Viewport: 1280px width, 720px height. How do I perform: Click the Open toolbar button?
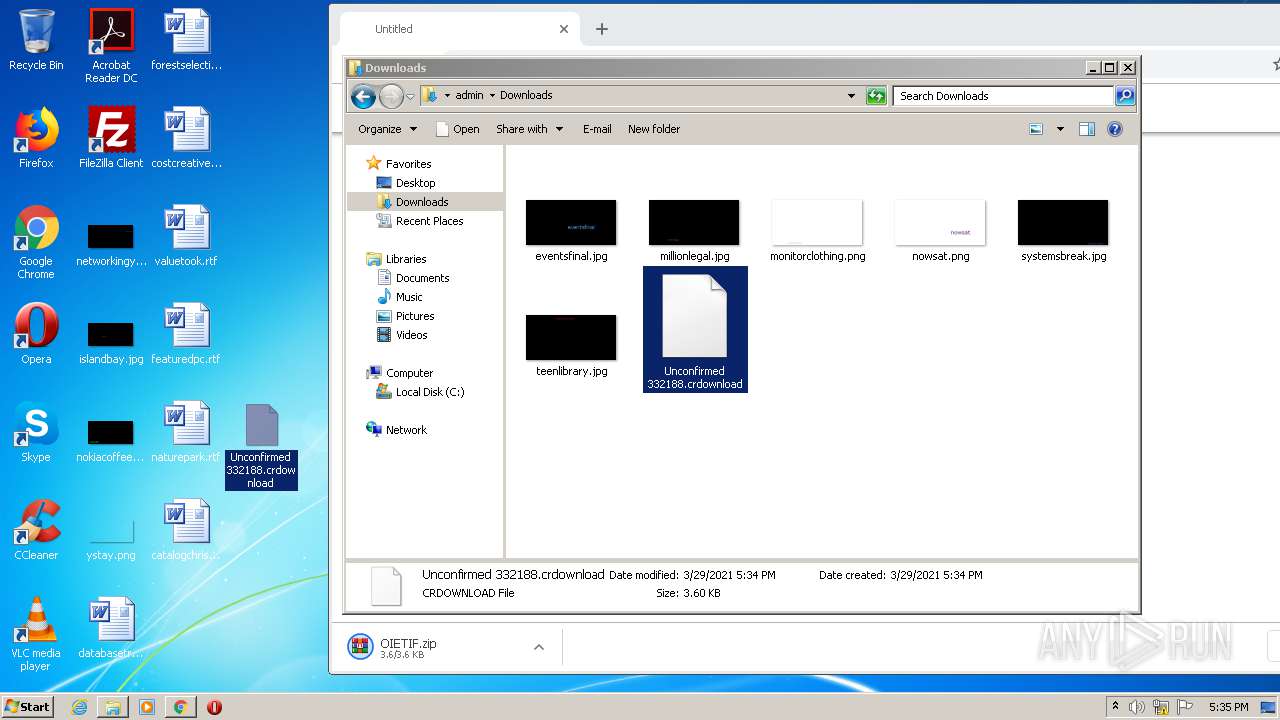tap(457, 129)
